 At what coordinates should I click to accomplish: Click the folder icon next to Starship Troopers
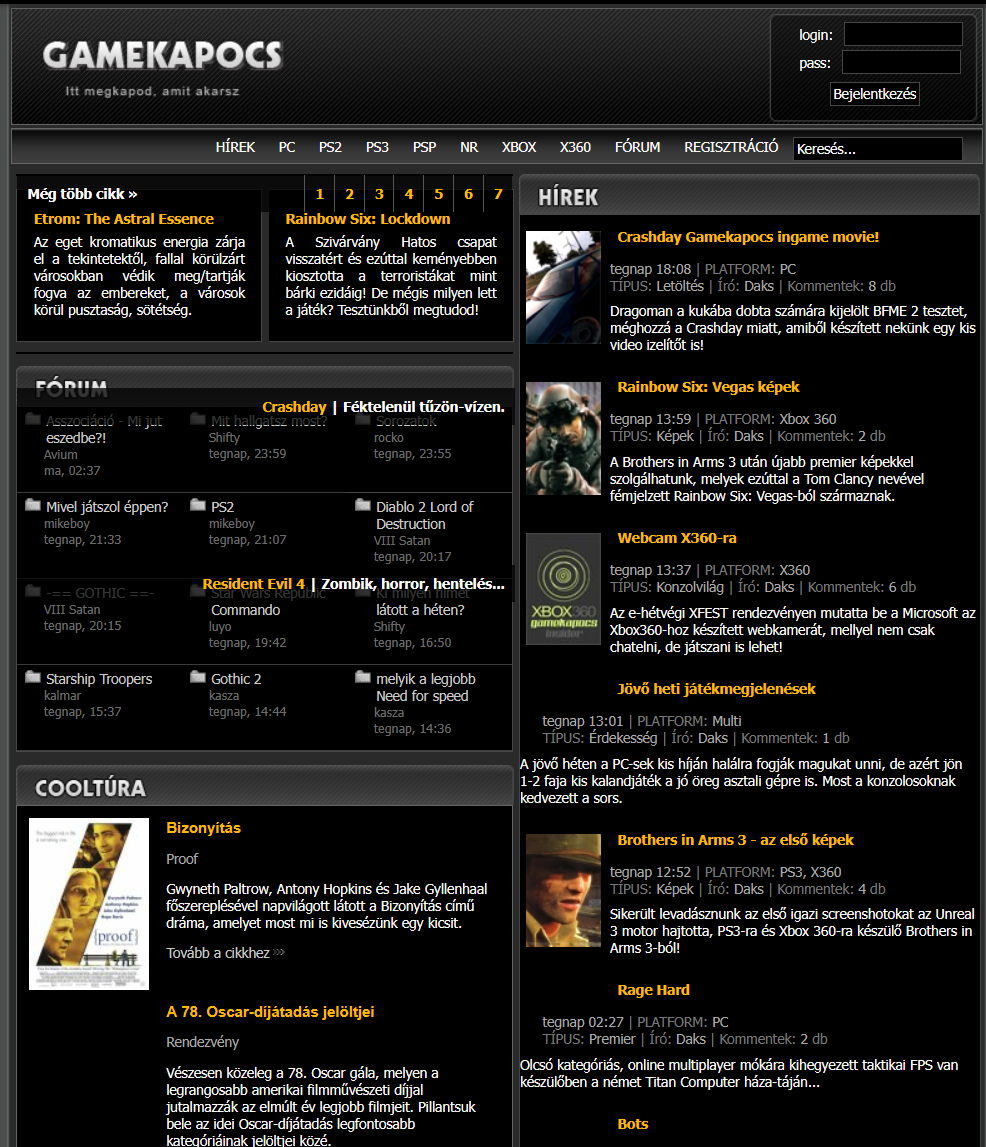[33, 677]
